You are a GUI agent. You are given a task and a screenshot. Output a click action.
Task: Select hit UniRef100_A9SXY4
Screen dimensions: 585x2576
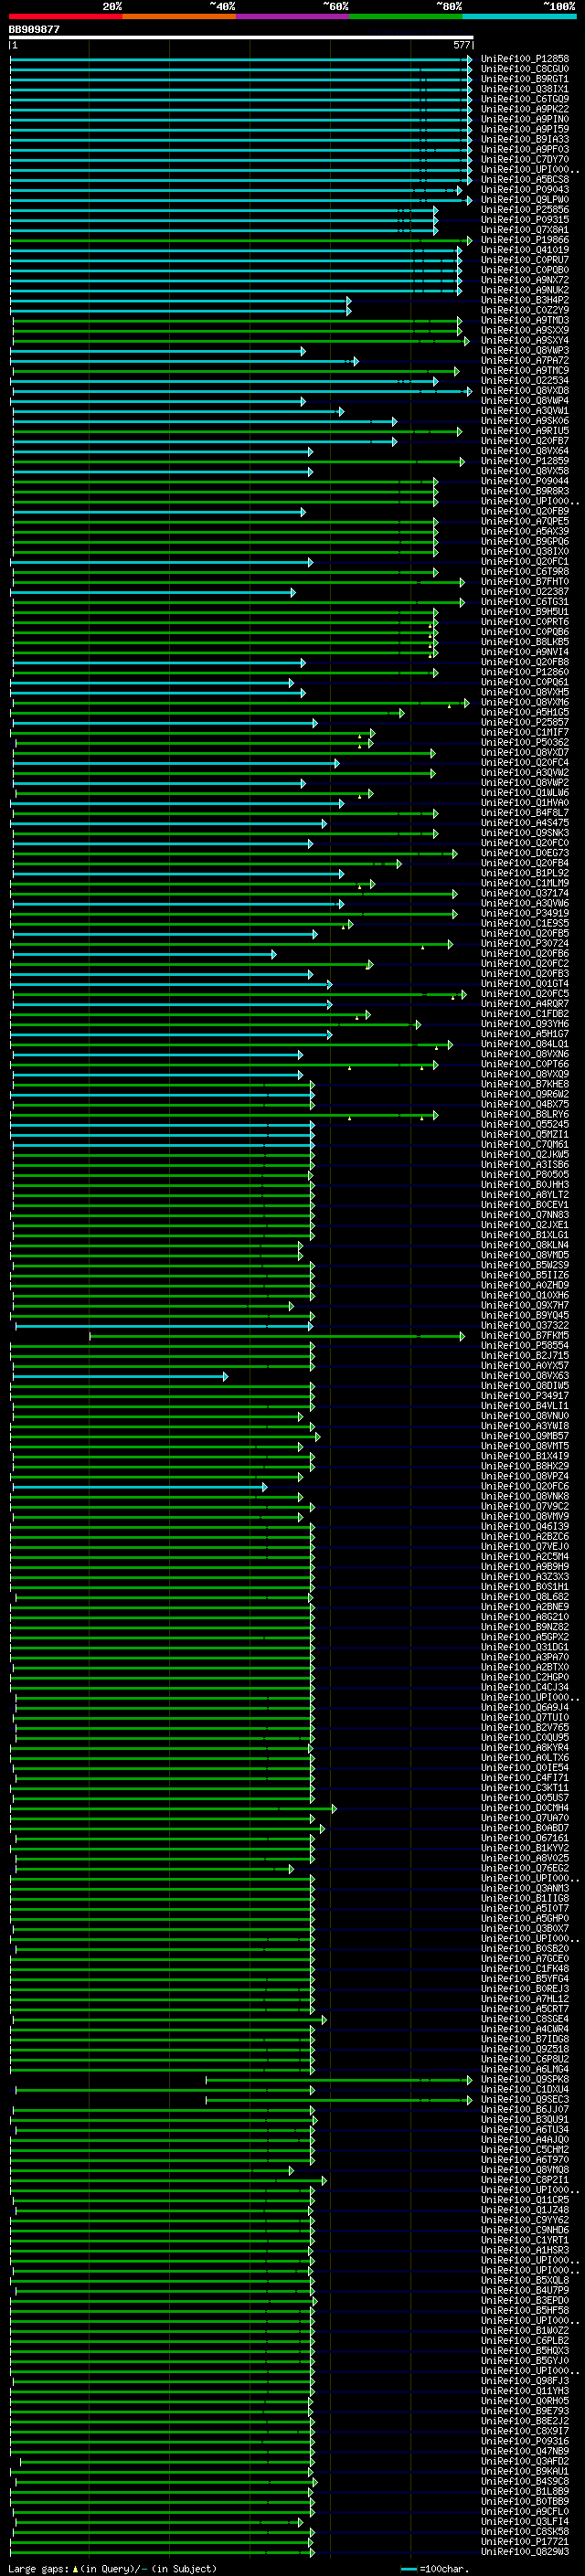(x=525, y=341)
